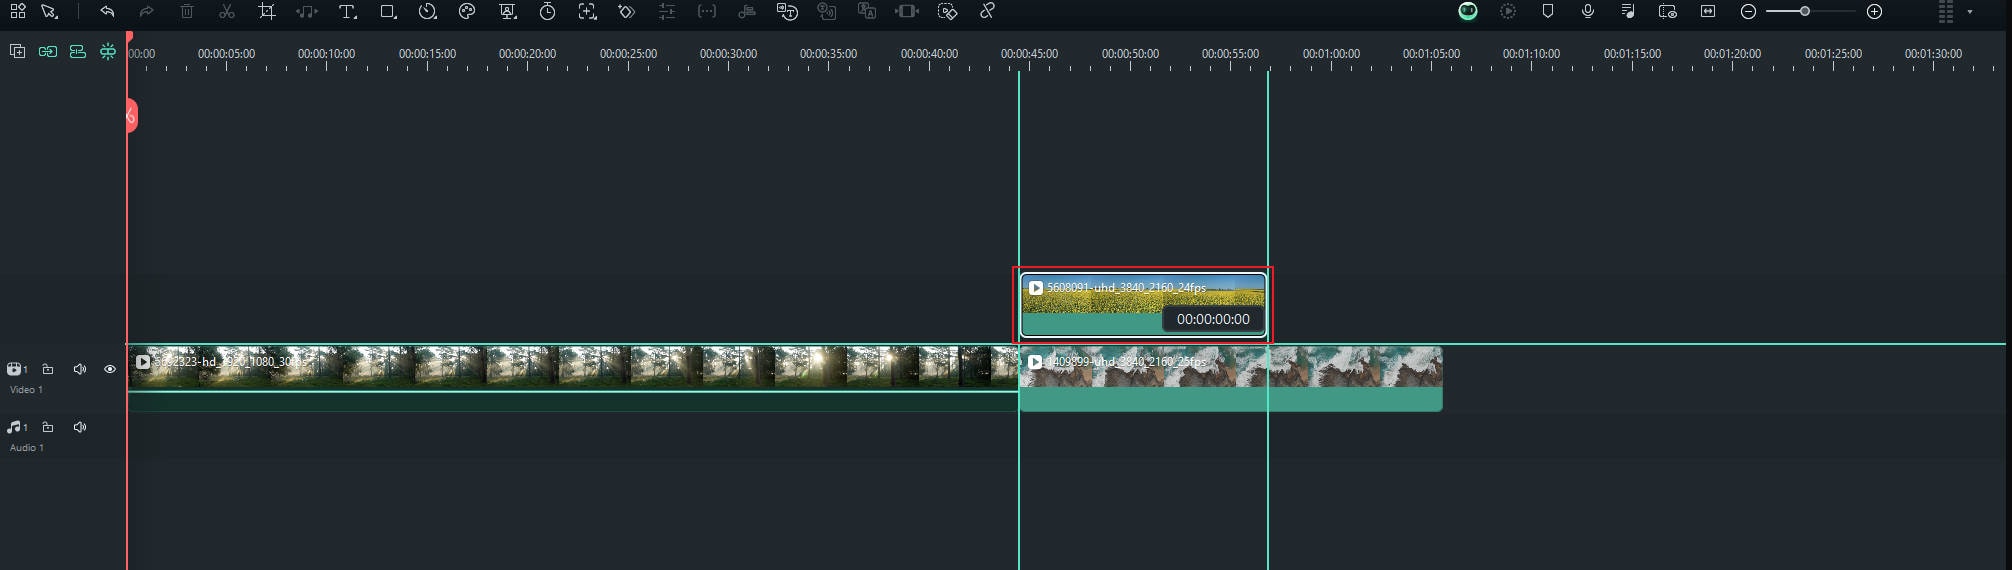This screenshot has width=2012, height=570.
Task: Select the rectangle shape tool
Action: click(388, 11)
